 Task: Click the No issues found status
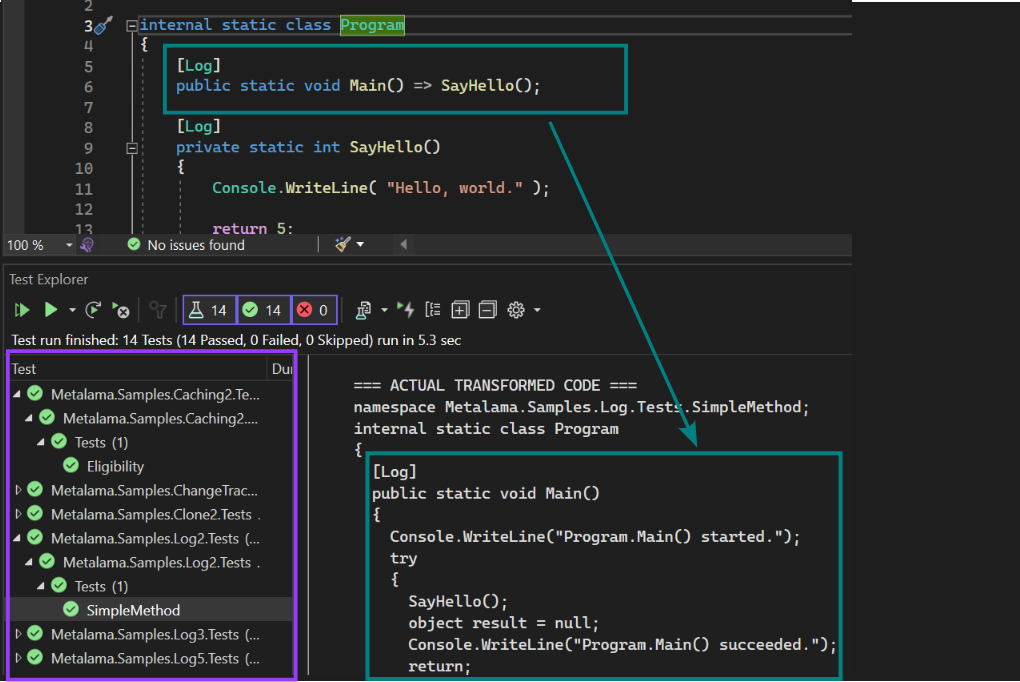[x=196, y=245]
